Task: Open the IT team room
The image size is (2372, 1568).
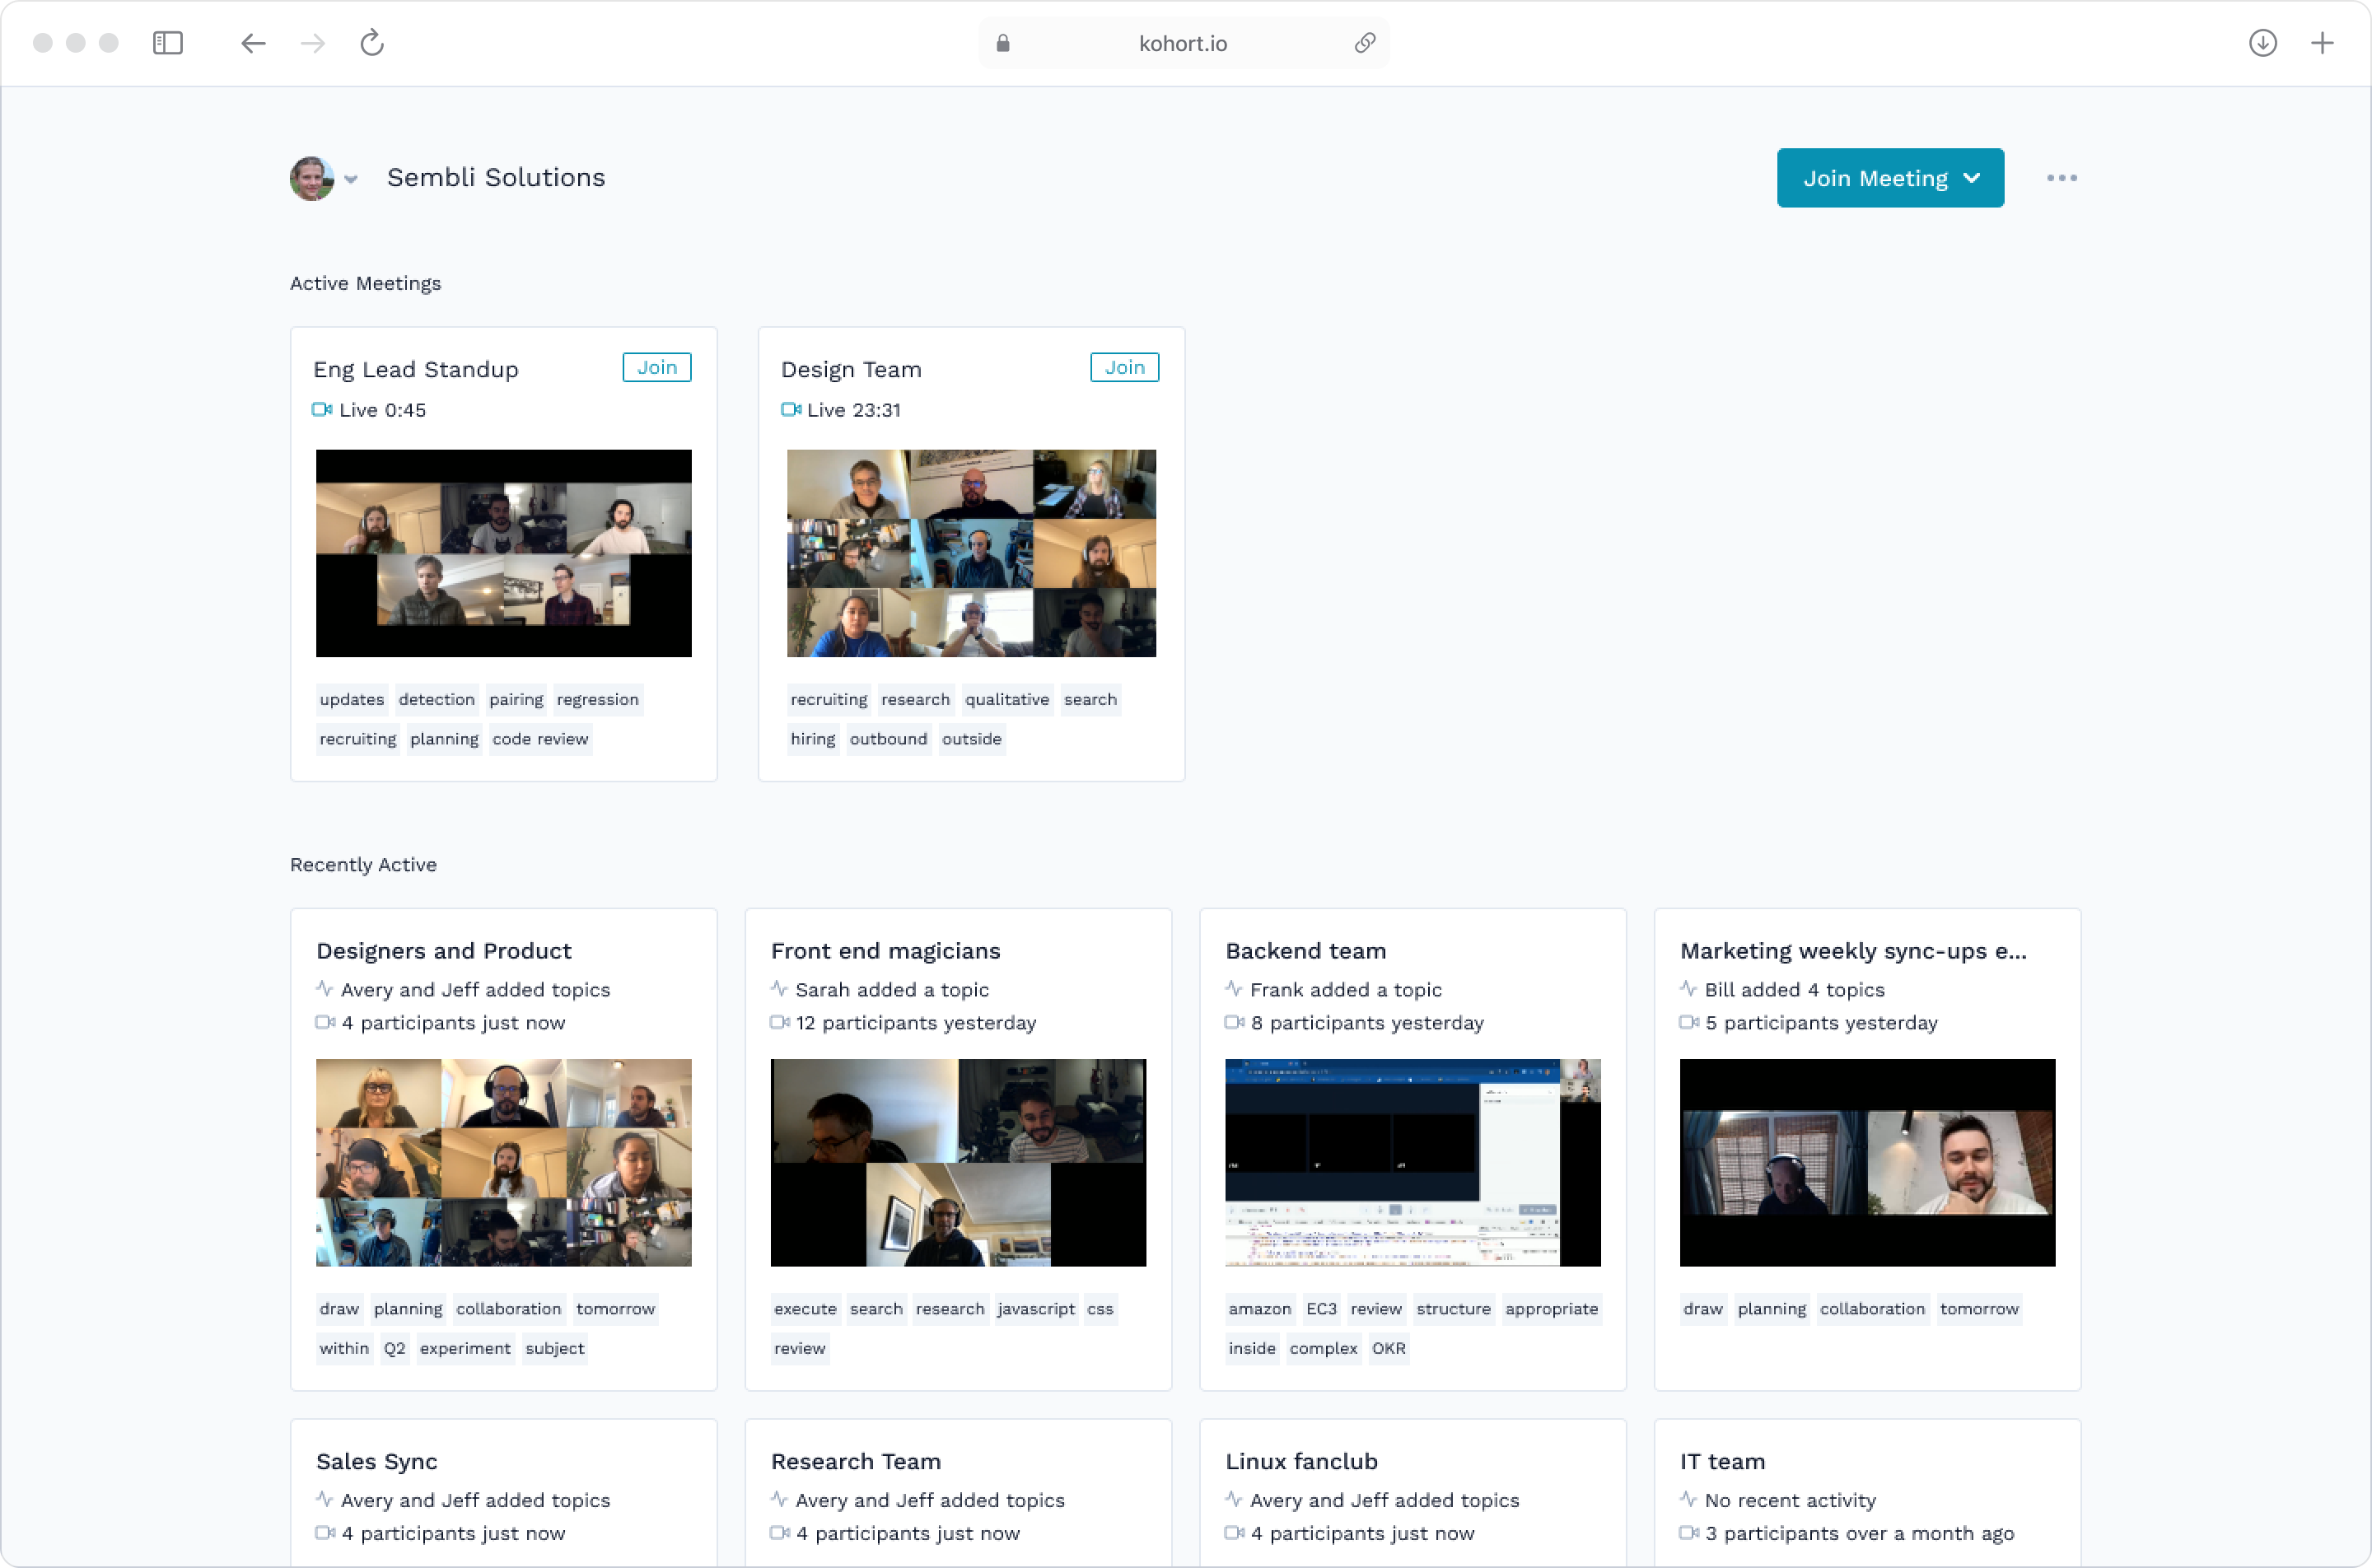Action: [x=1723, y=1461]
